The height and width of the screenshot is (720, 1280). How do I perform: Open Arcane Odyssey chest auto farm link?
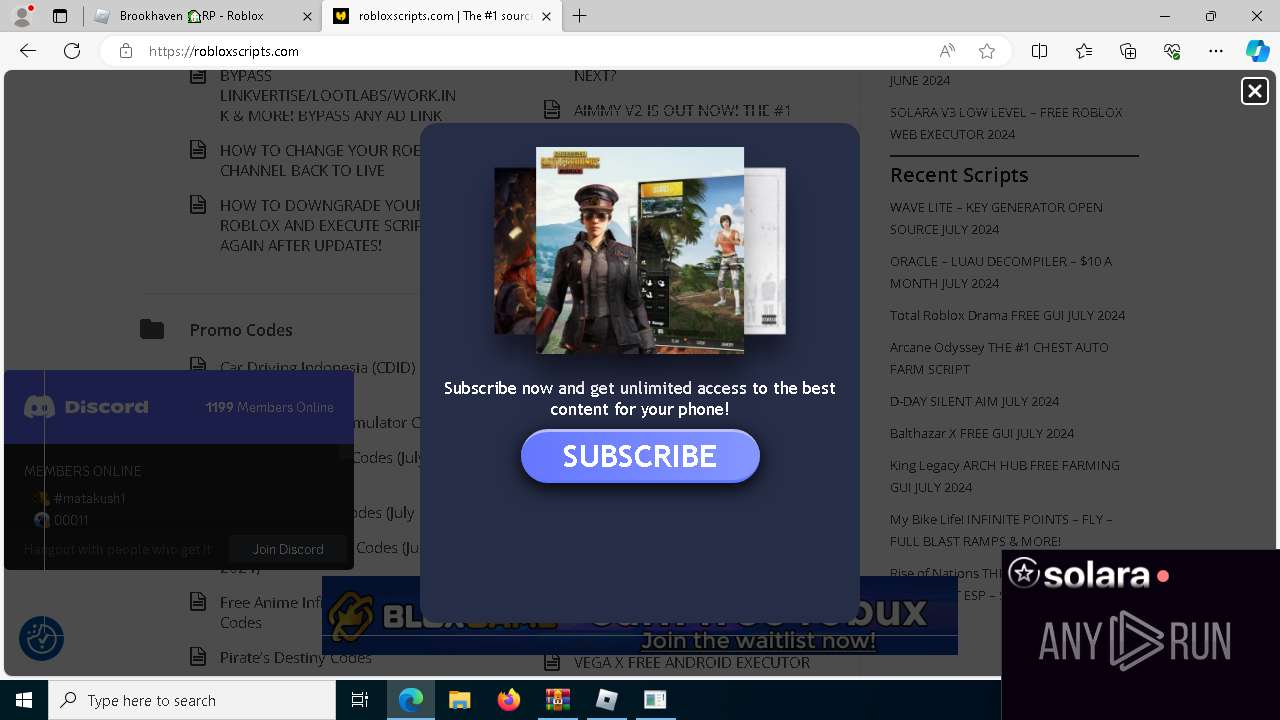(999, 358)
